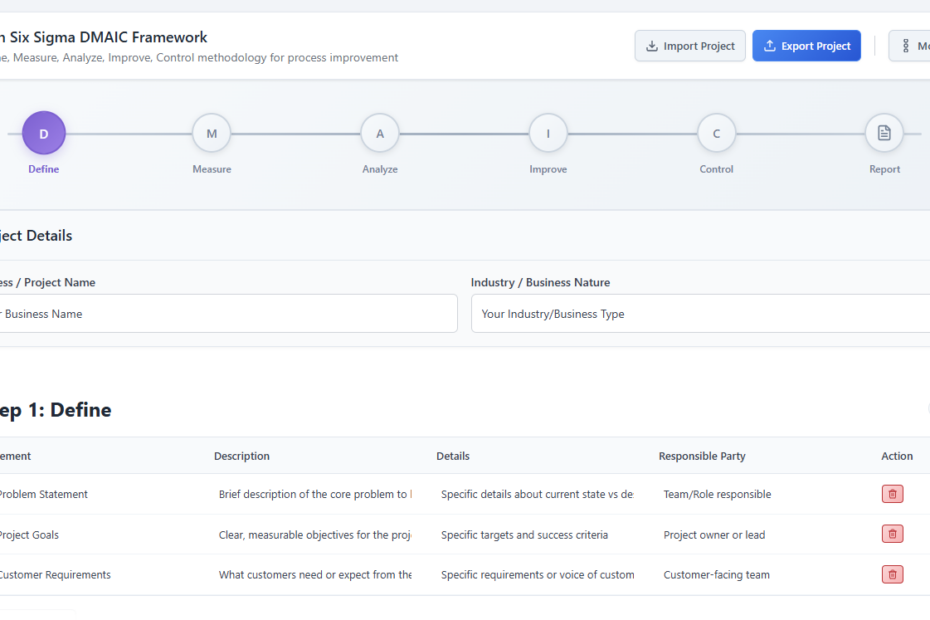This screenshot has height=620, width=930.
Task: Click the Industry / Business Nature input
Action: click(x=700, y=314)
